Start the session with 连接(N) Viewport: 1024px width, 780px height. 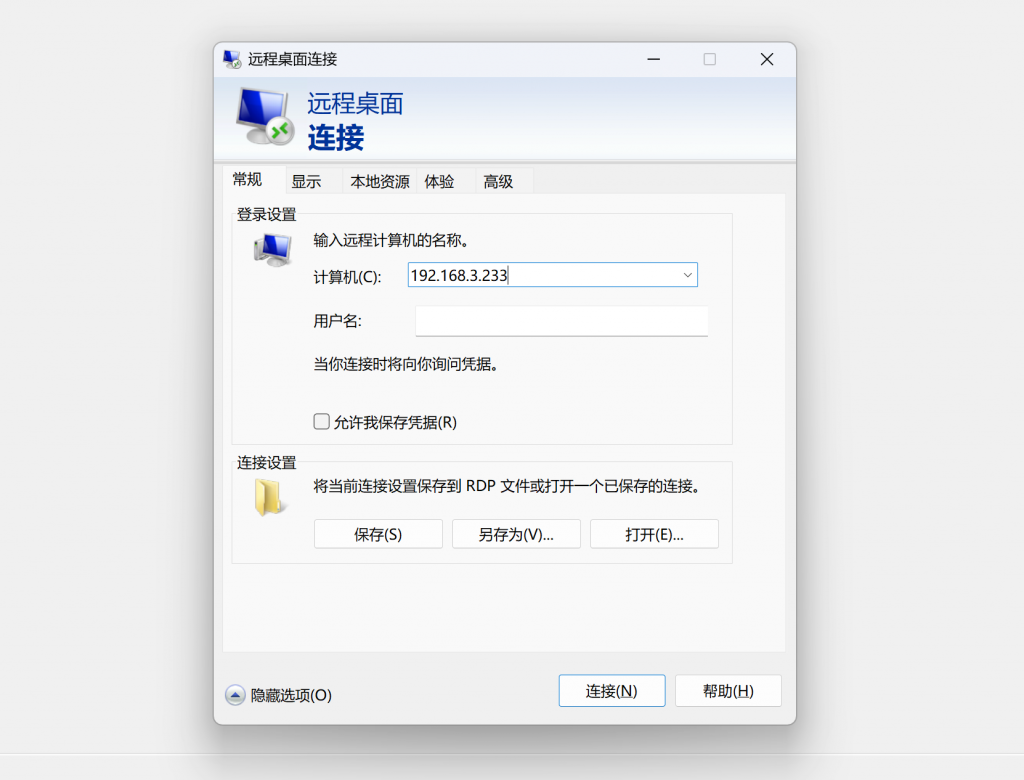click(x=611, y=691)
